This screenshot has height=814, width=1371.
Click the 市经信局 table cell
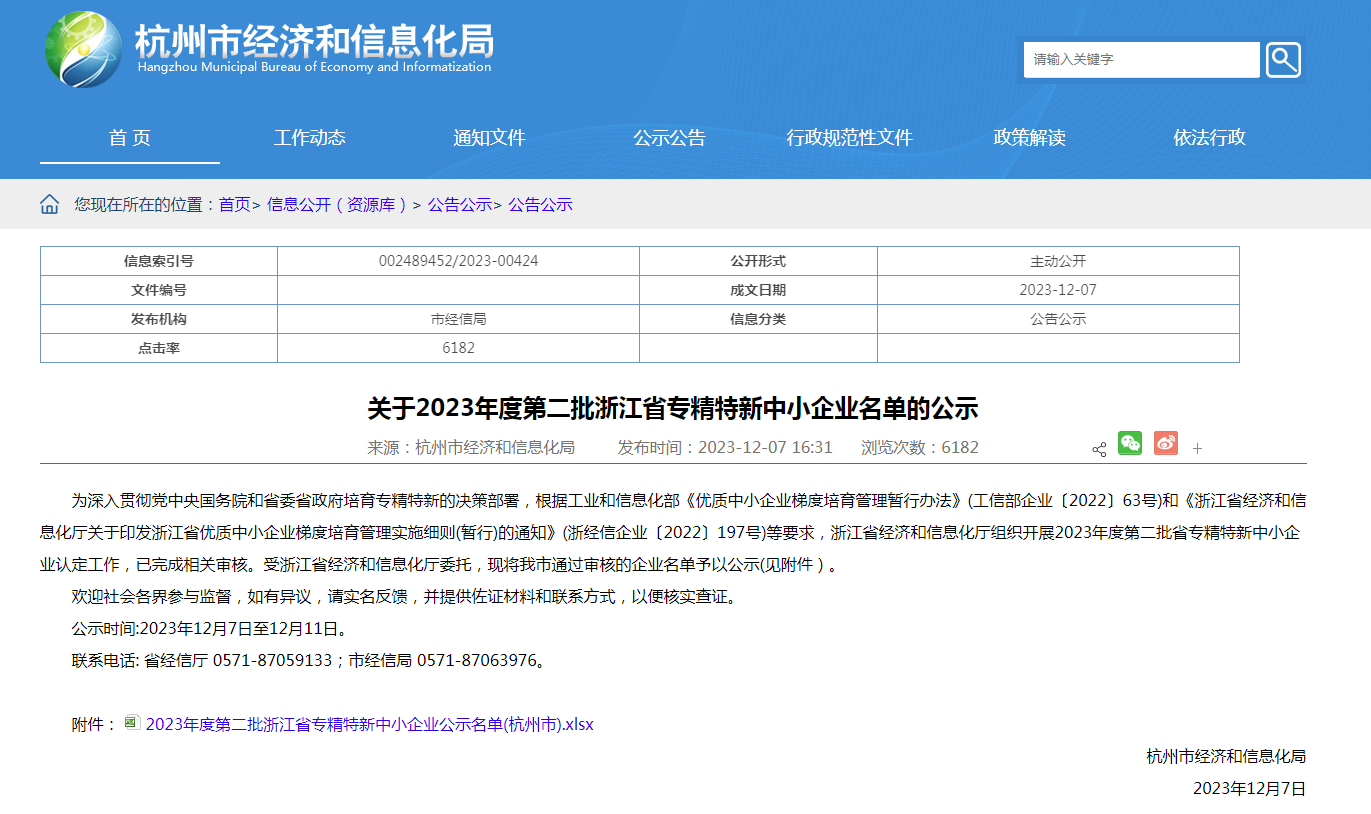(458, 319)
